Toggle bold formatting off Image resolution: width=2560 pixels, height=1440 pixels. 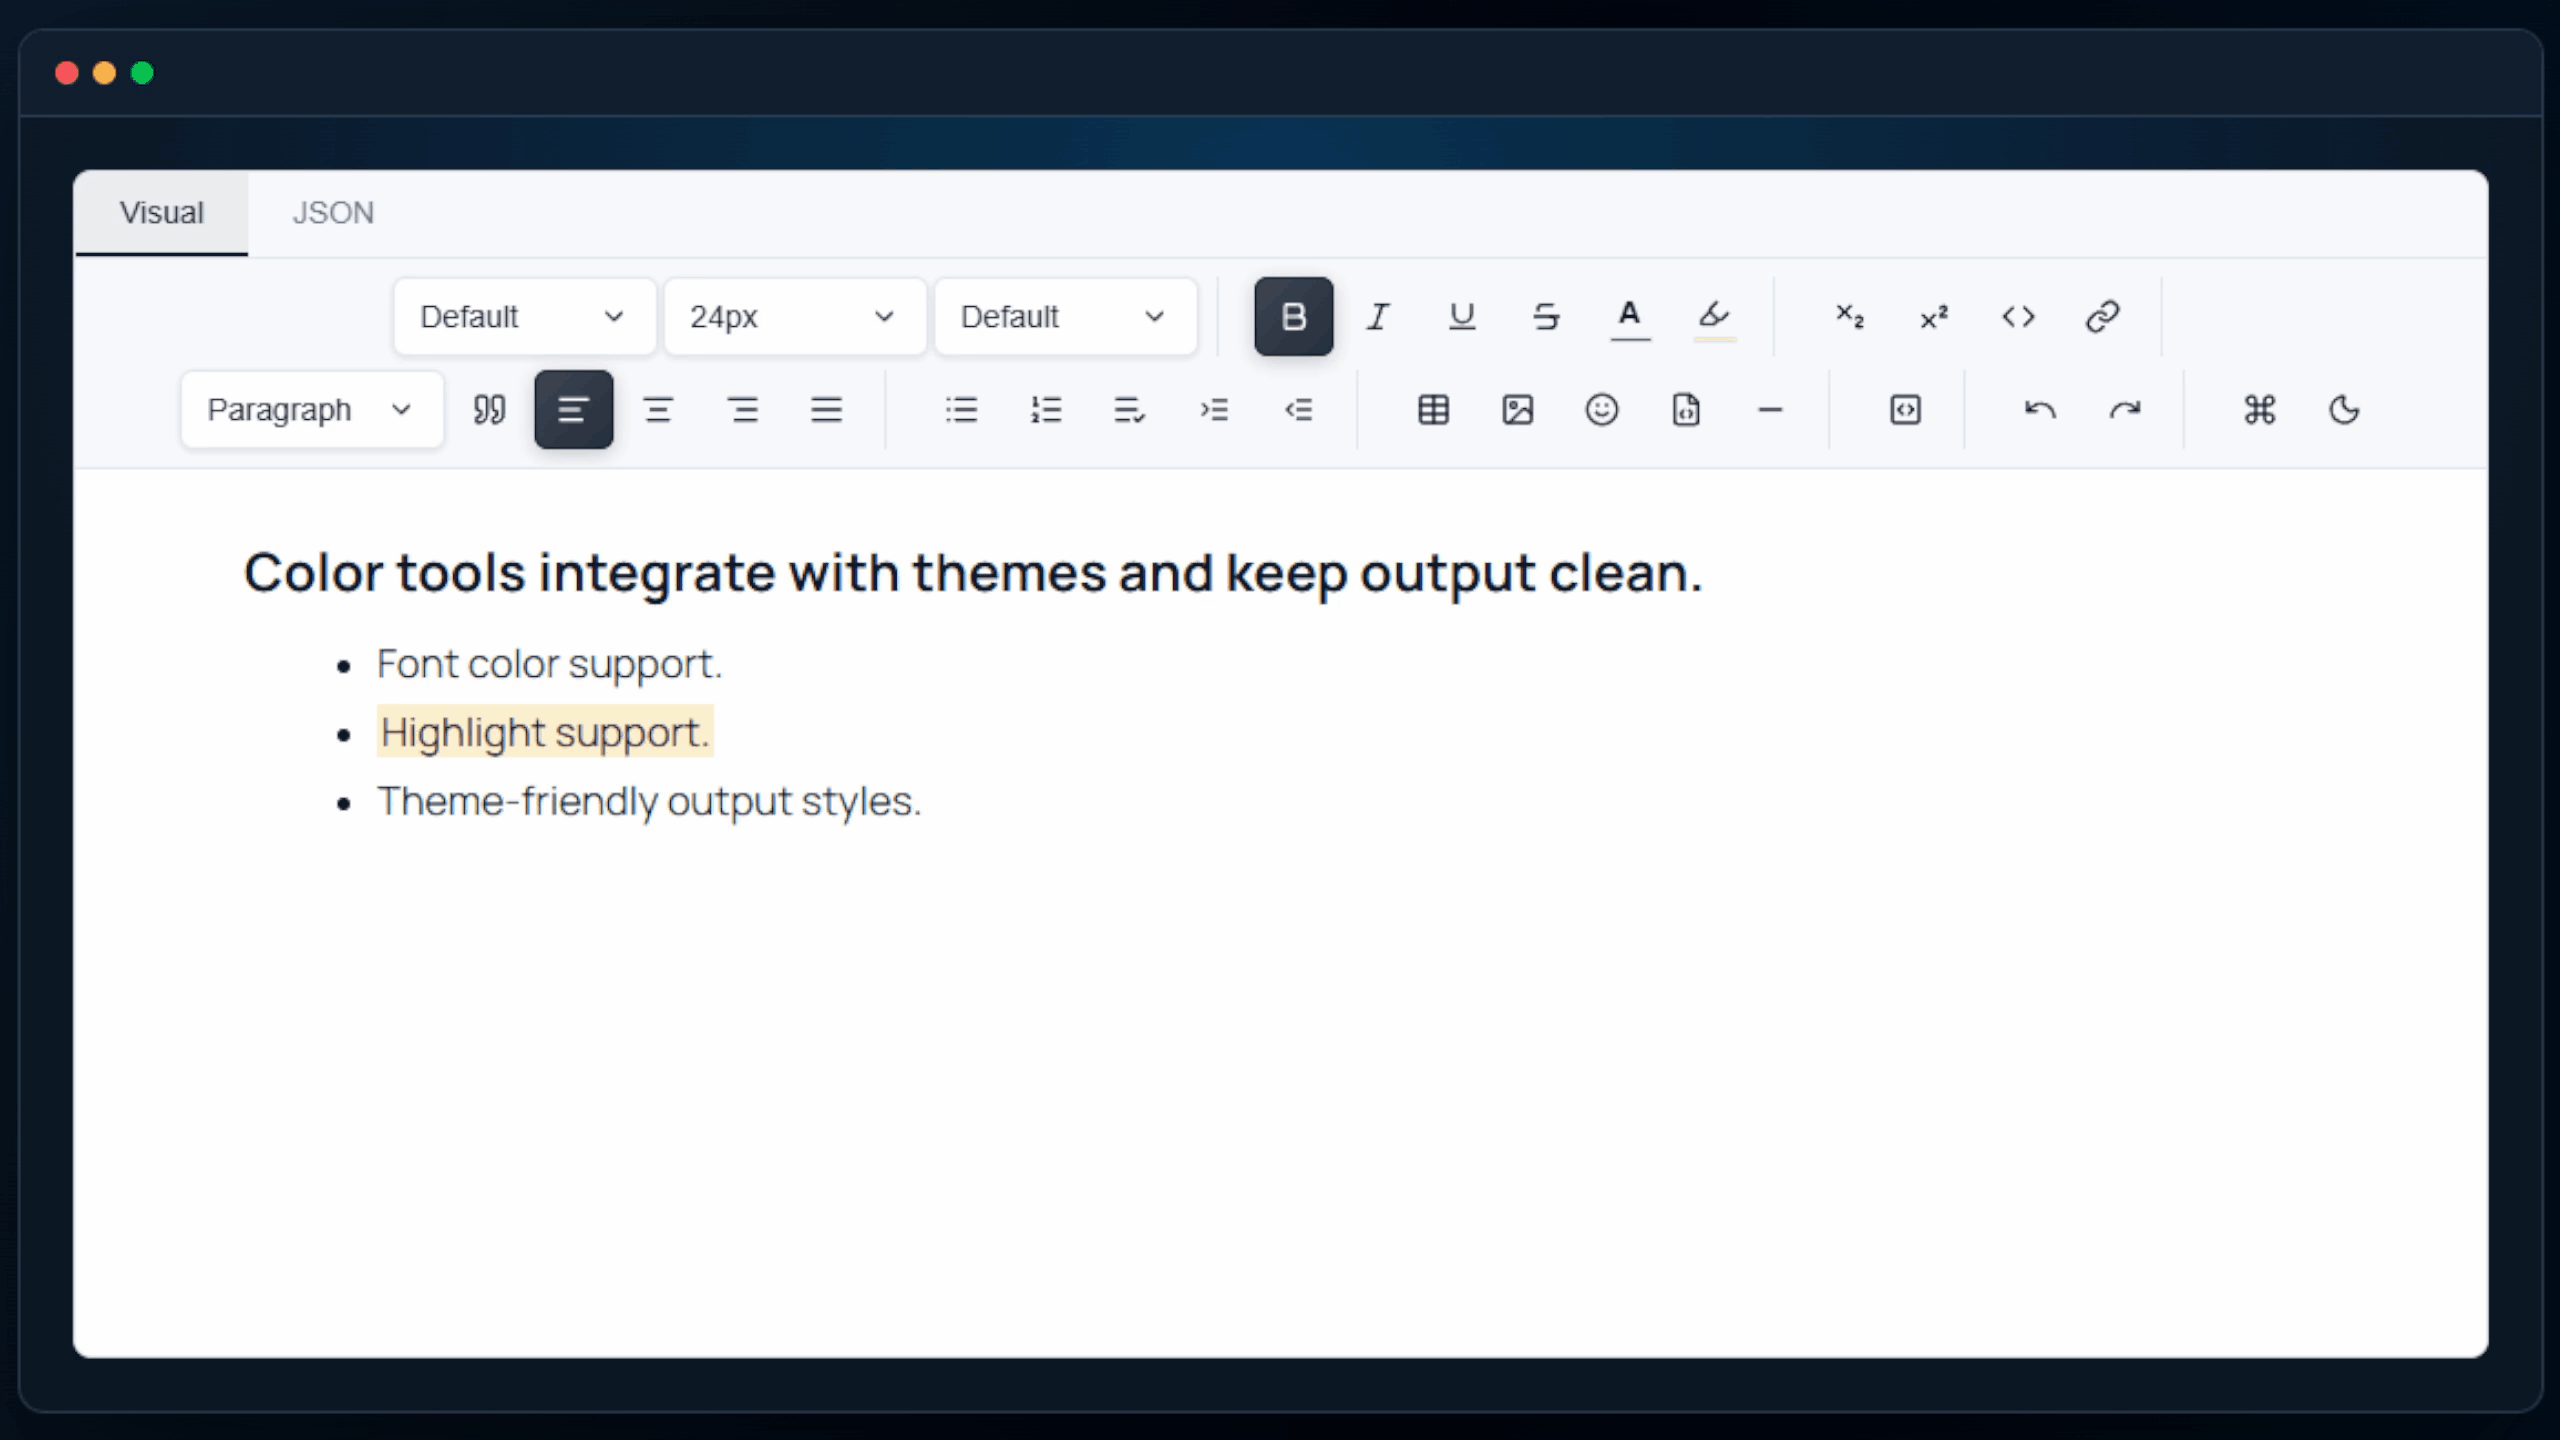click(1293, 317)
